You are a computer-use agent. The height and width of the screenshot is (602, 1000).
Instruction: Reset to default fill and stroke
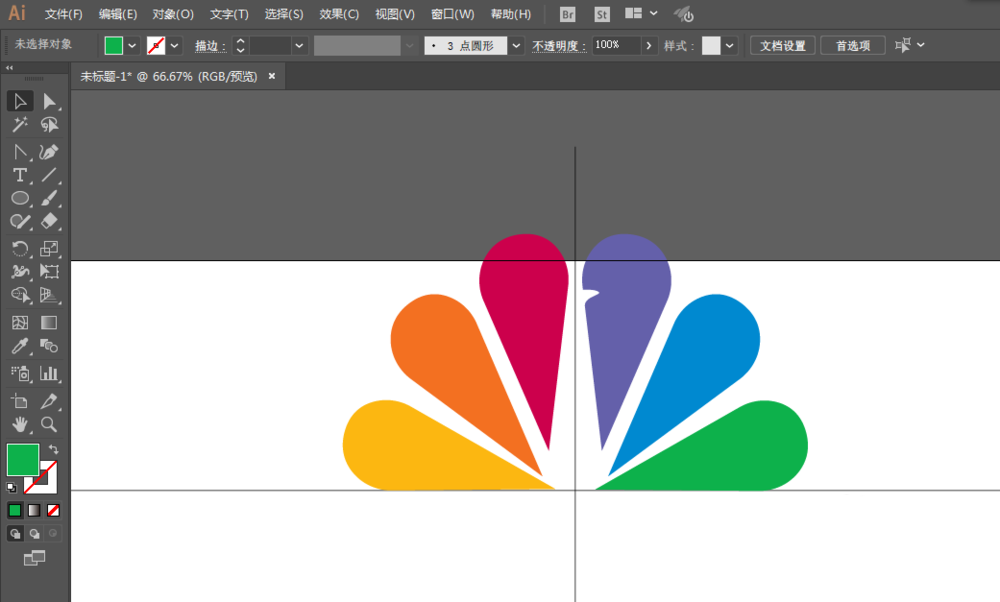click(11, 488)
